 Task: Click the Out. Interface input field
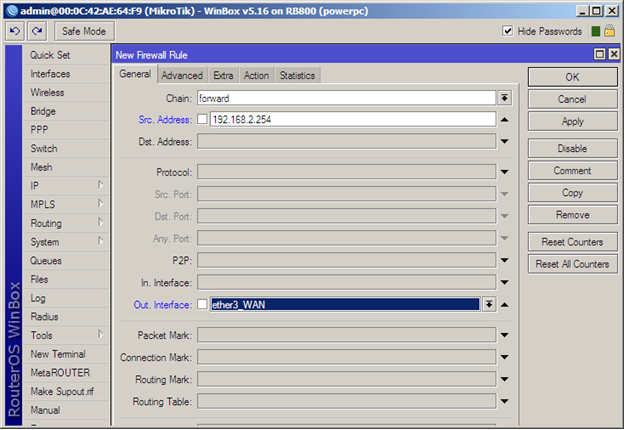click(345, 304)
